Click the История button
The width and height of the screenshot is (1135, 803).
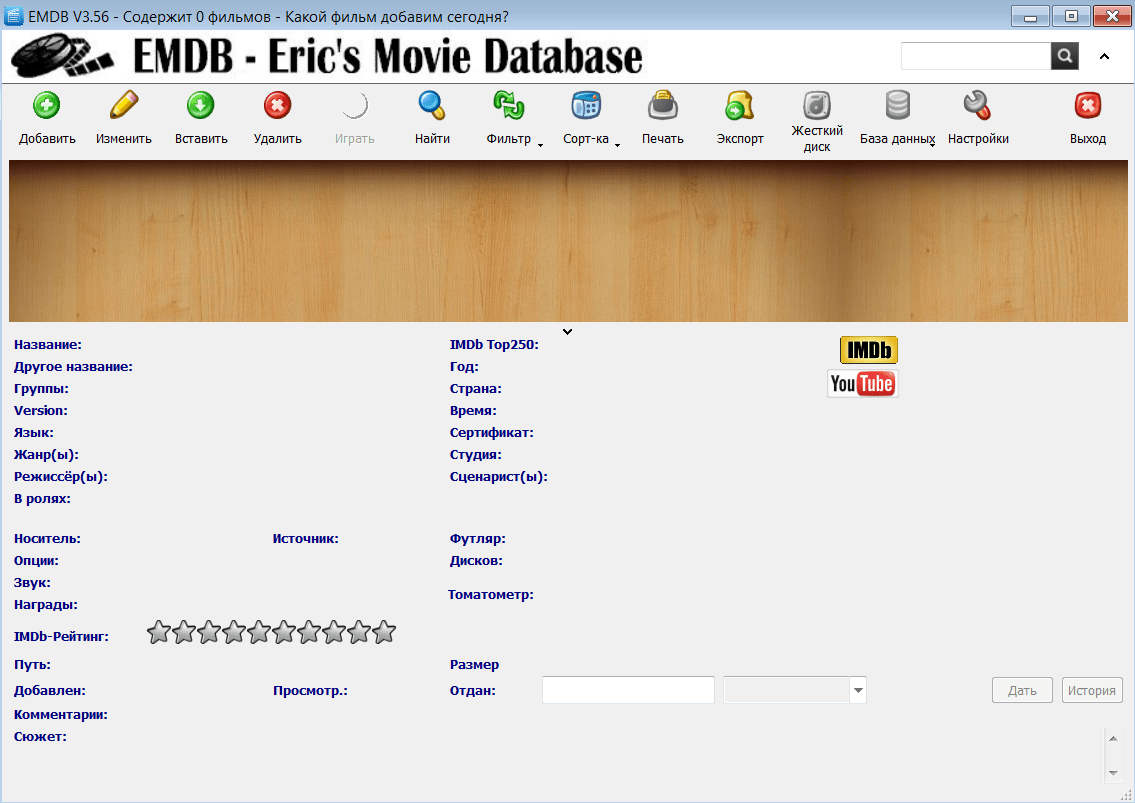(1092, 690)
